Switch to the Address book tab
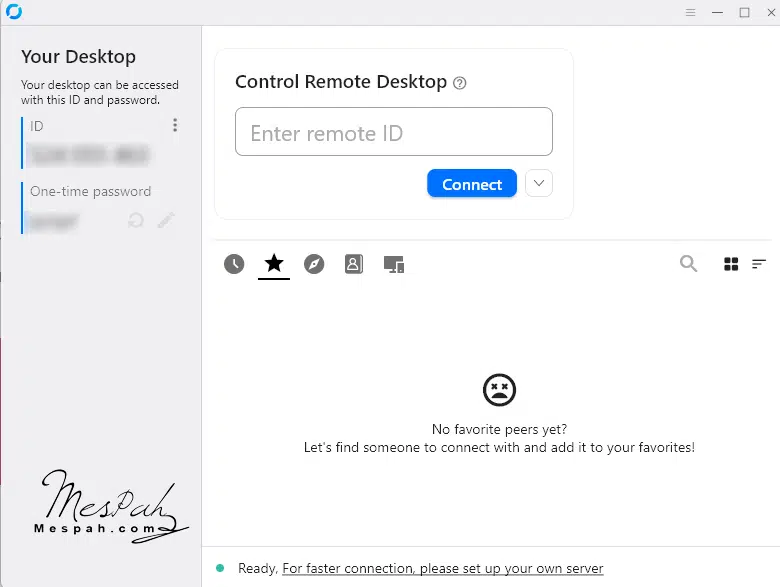The image size is (780, 587). [x=353, y=264]
